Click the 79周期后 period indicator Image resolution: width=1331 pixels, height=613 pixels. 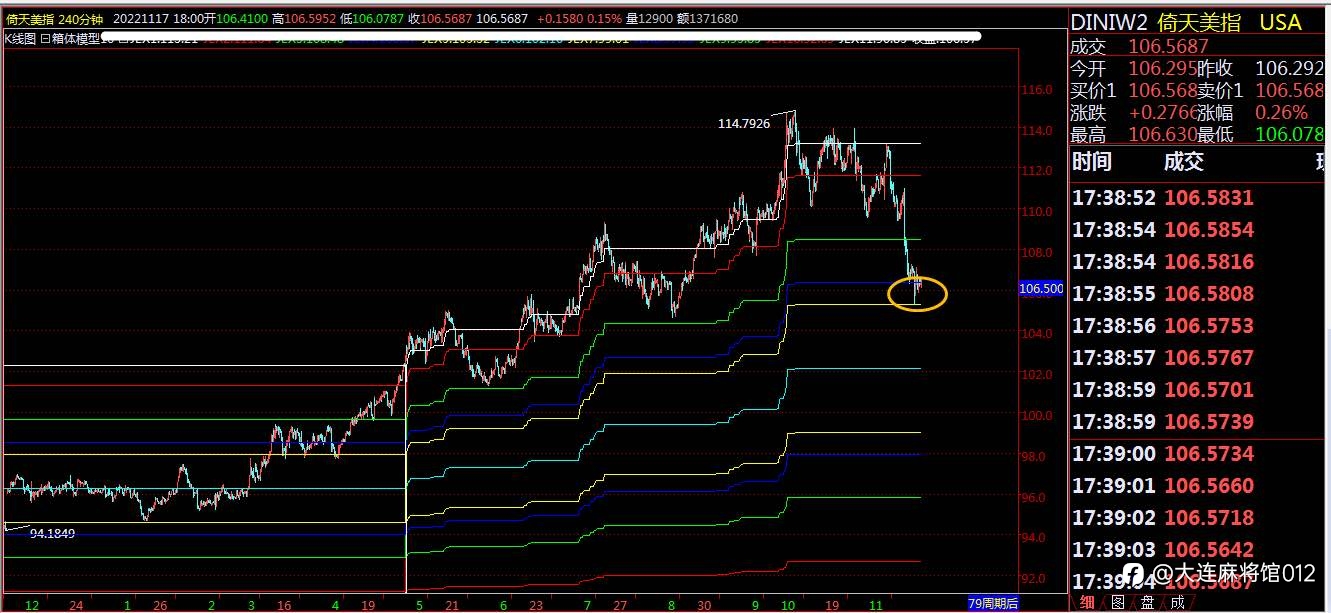click(993, 603)
